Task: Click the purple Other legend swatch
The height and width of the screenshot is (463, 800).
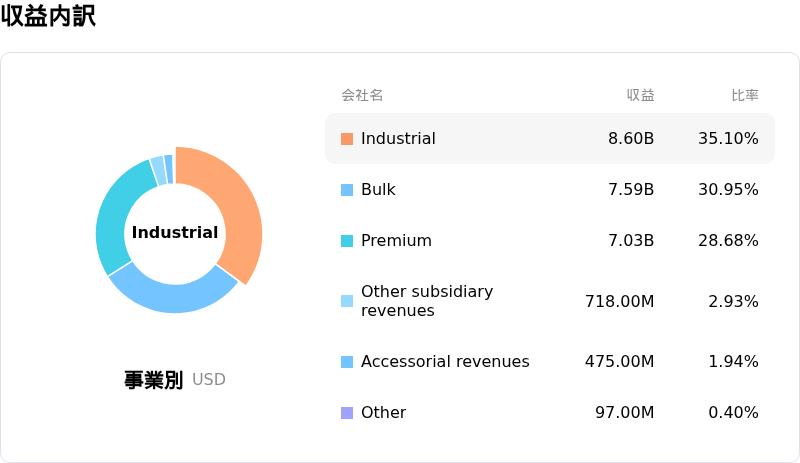Action: tap(347, 413)
